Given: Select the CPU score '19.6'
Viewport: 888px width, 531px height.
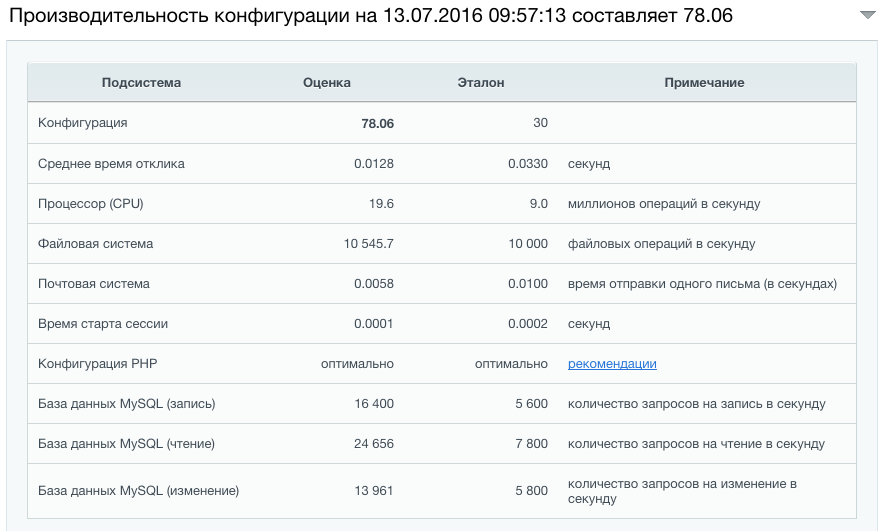Looking at the screenshot, I should [381, 204].
